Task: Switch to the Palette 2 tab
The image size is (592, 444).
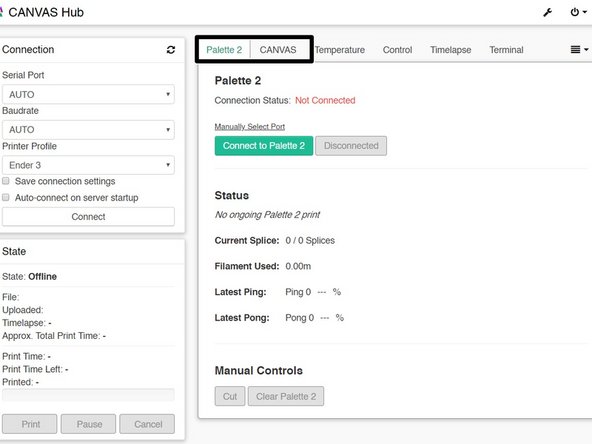Action: point(224,50)
